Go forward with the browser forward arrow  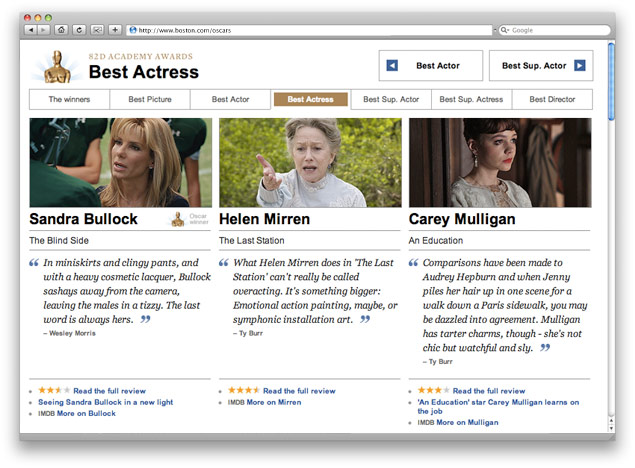pos(43,30)
